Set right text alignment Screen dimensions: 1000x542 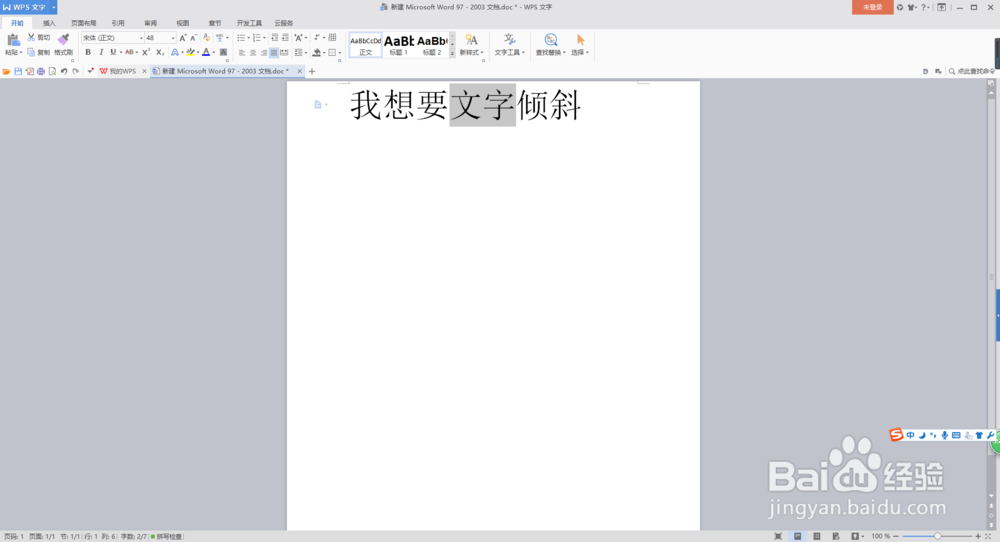click(263, 52)
